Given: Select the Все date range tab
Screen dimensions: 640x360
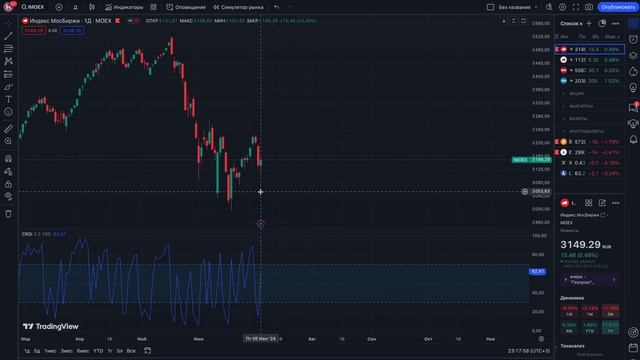Looking at the screenshot, I should tap(131, 351).
